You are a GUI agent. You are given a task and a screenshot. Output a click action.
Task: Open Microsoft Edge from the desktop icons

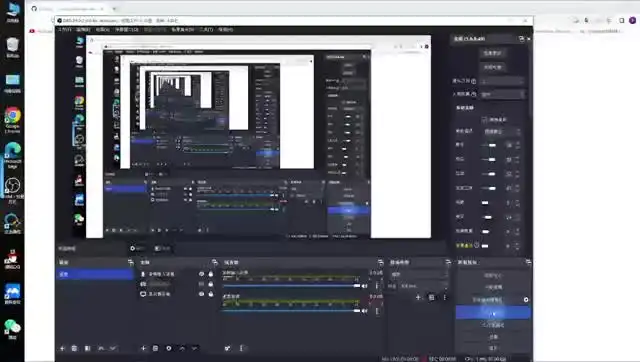(13, 155)
